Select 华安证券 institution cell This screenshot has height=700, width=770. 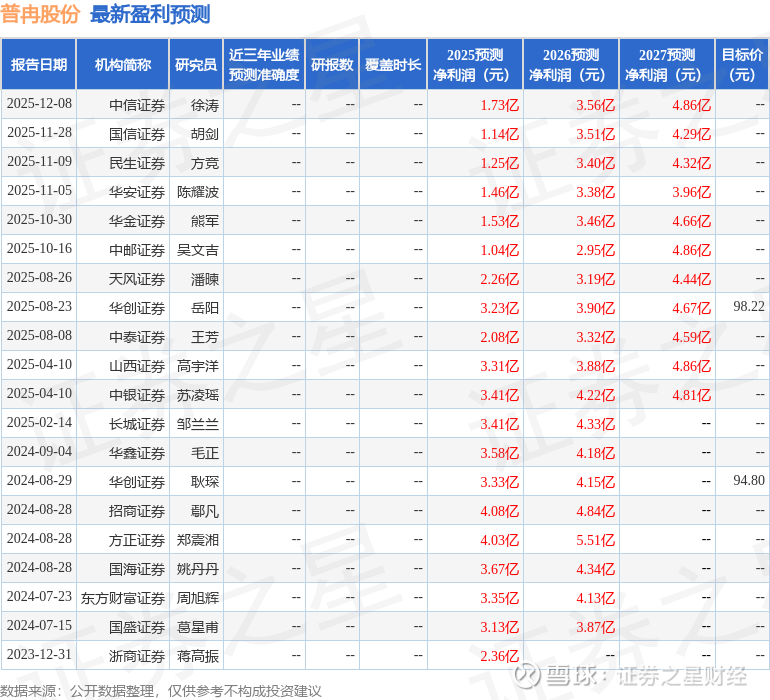click(137, 192)
